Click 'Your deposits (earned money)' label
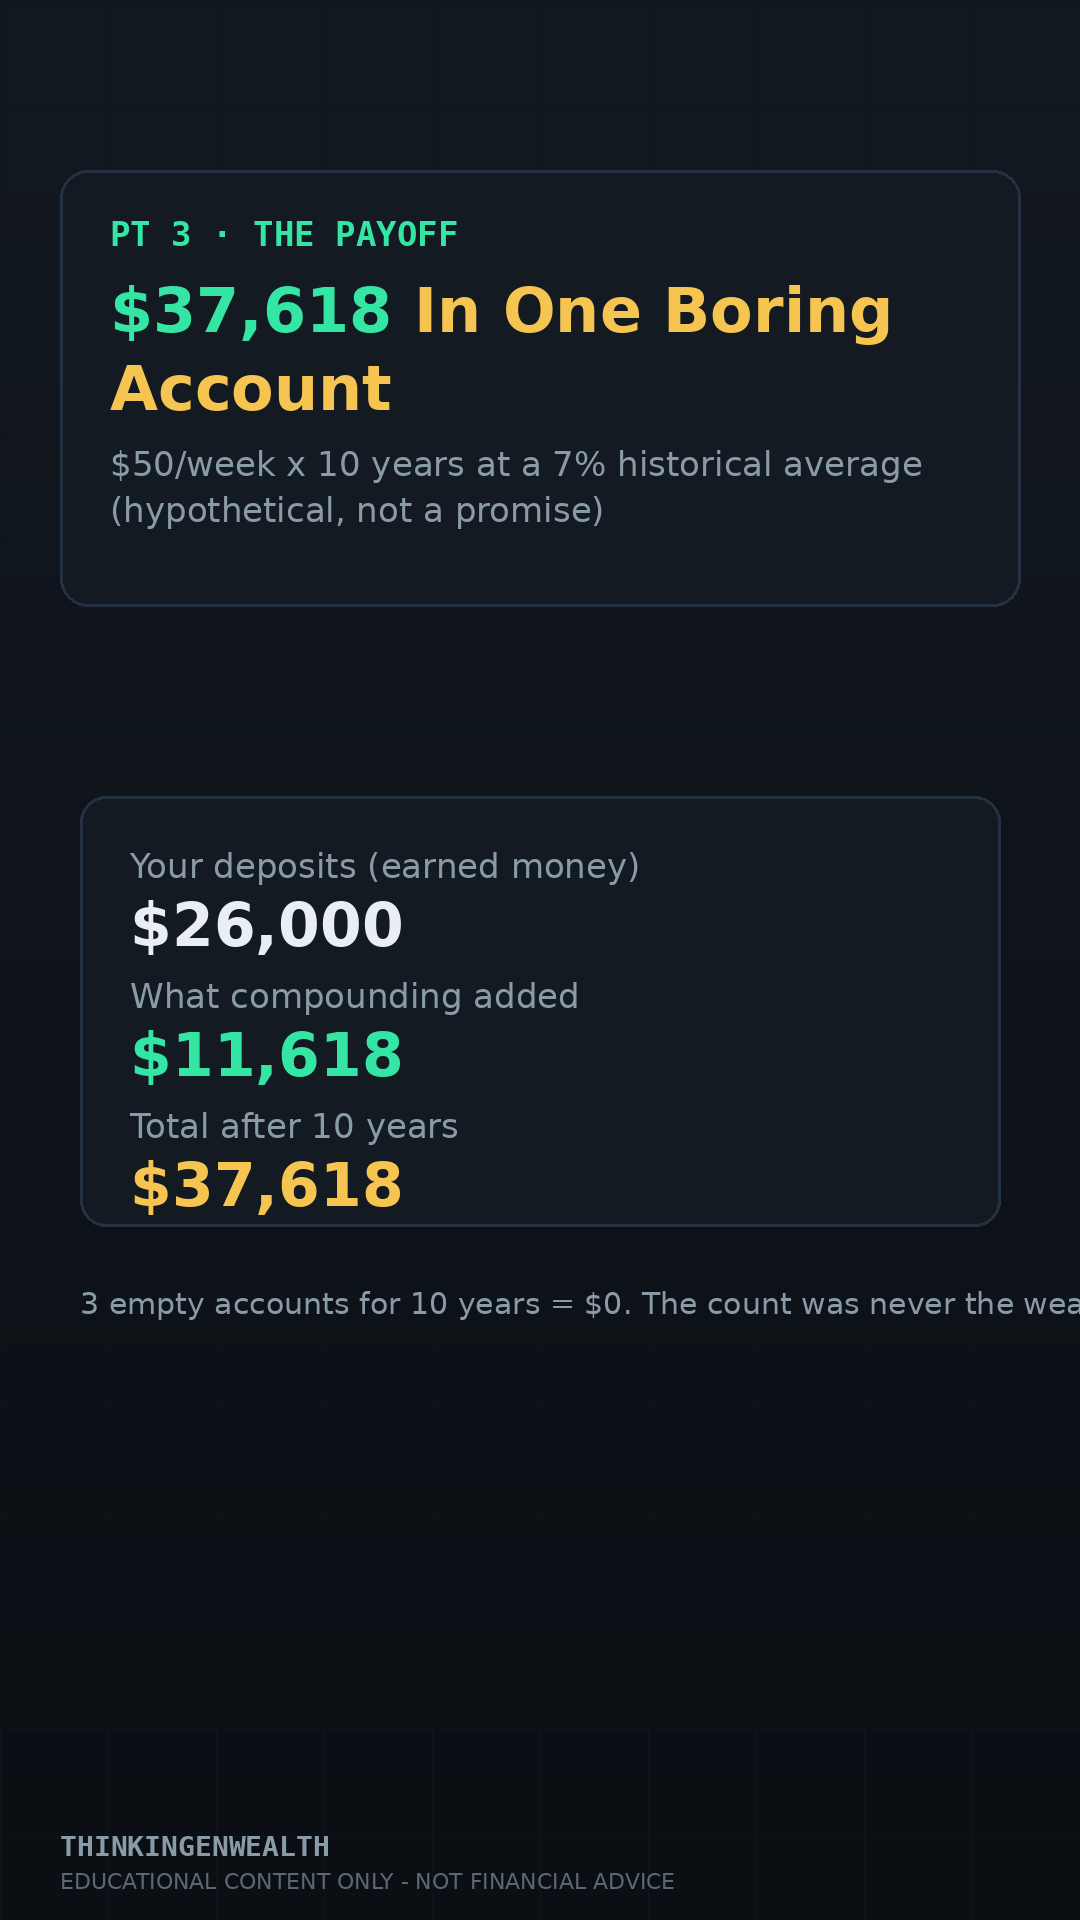 pyautogui.click(x=385, y=867)
